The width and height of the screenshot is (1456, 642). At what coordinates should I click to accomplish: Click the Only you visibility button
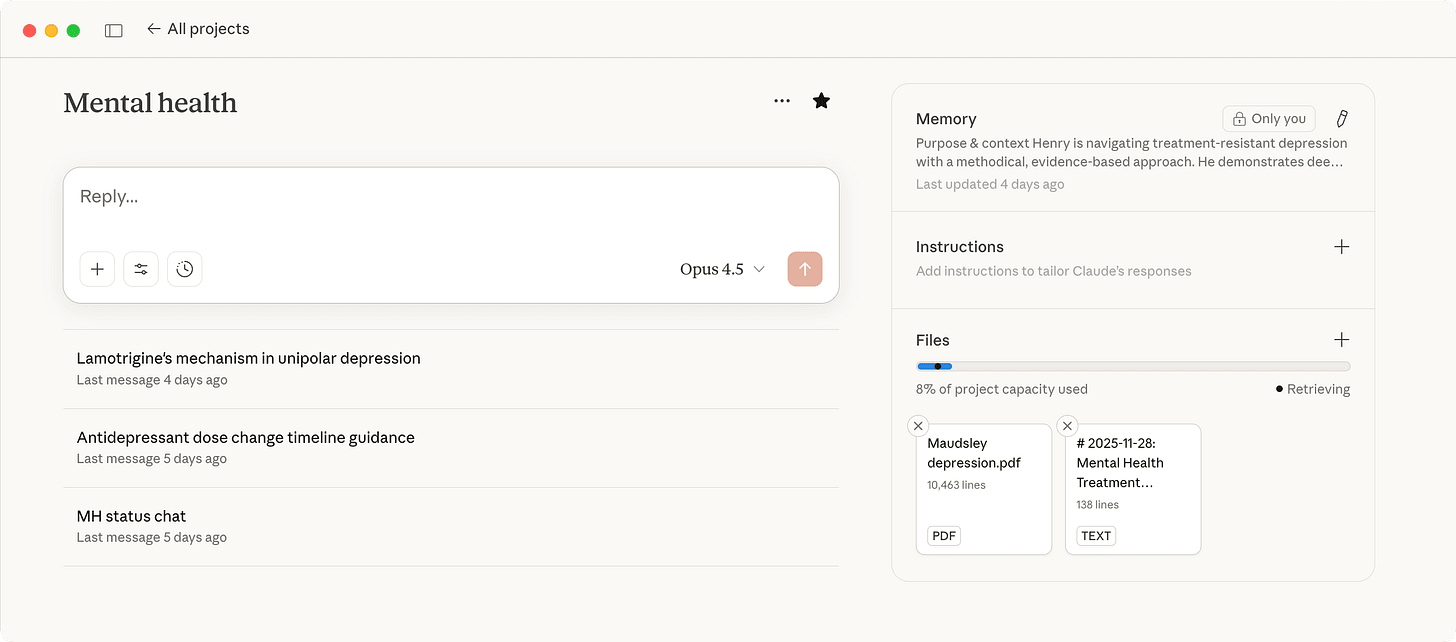[1269, 118]
